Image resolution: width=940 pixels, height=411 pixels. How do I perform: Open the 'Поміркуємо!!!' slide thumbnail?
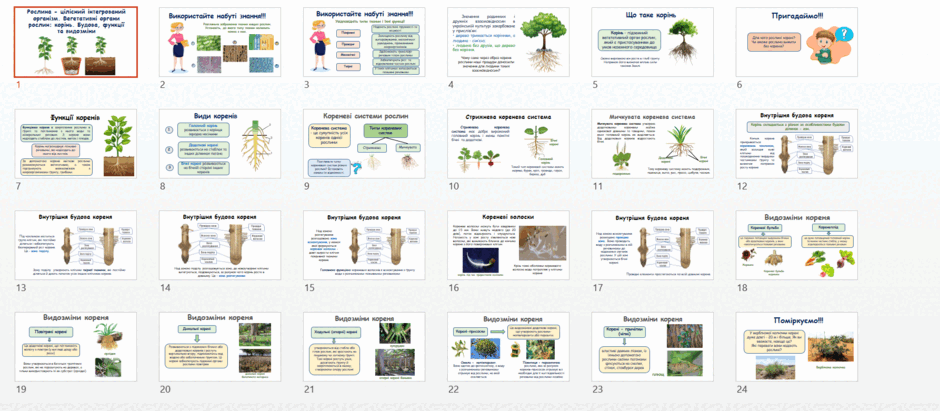point(796,346)
